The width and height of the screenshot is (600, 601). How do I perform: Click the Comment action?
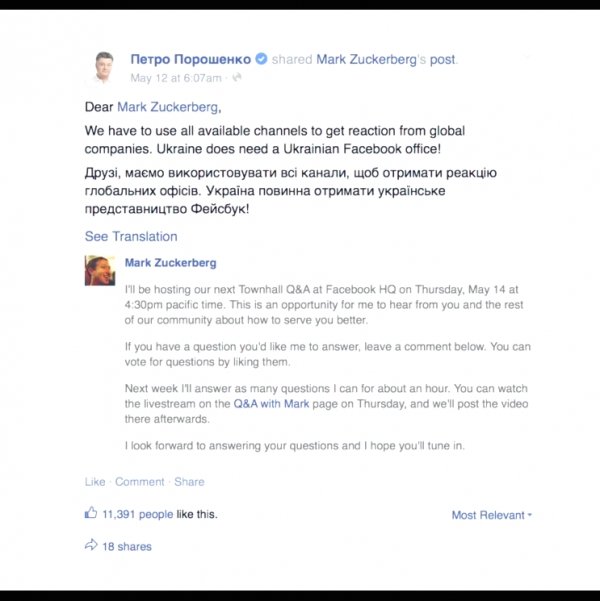click(x=140, y=482)
